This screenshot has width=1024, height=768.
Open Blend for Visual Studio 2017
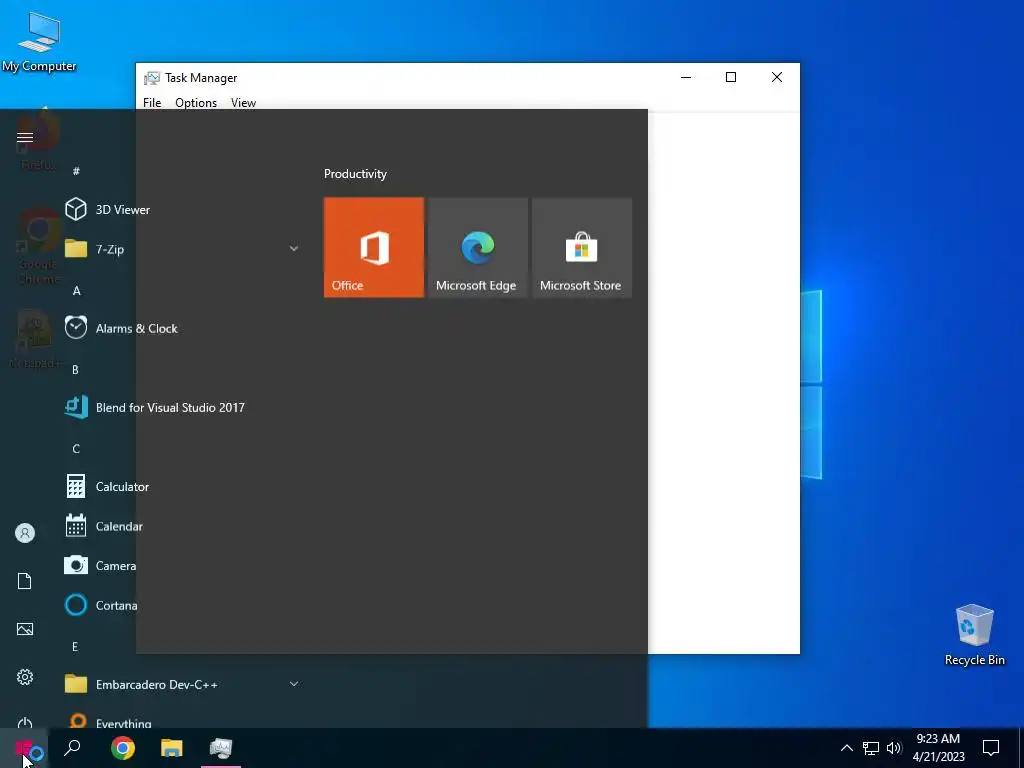[183, 408]
